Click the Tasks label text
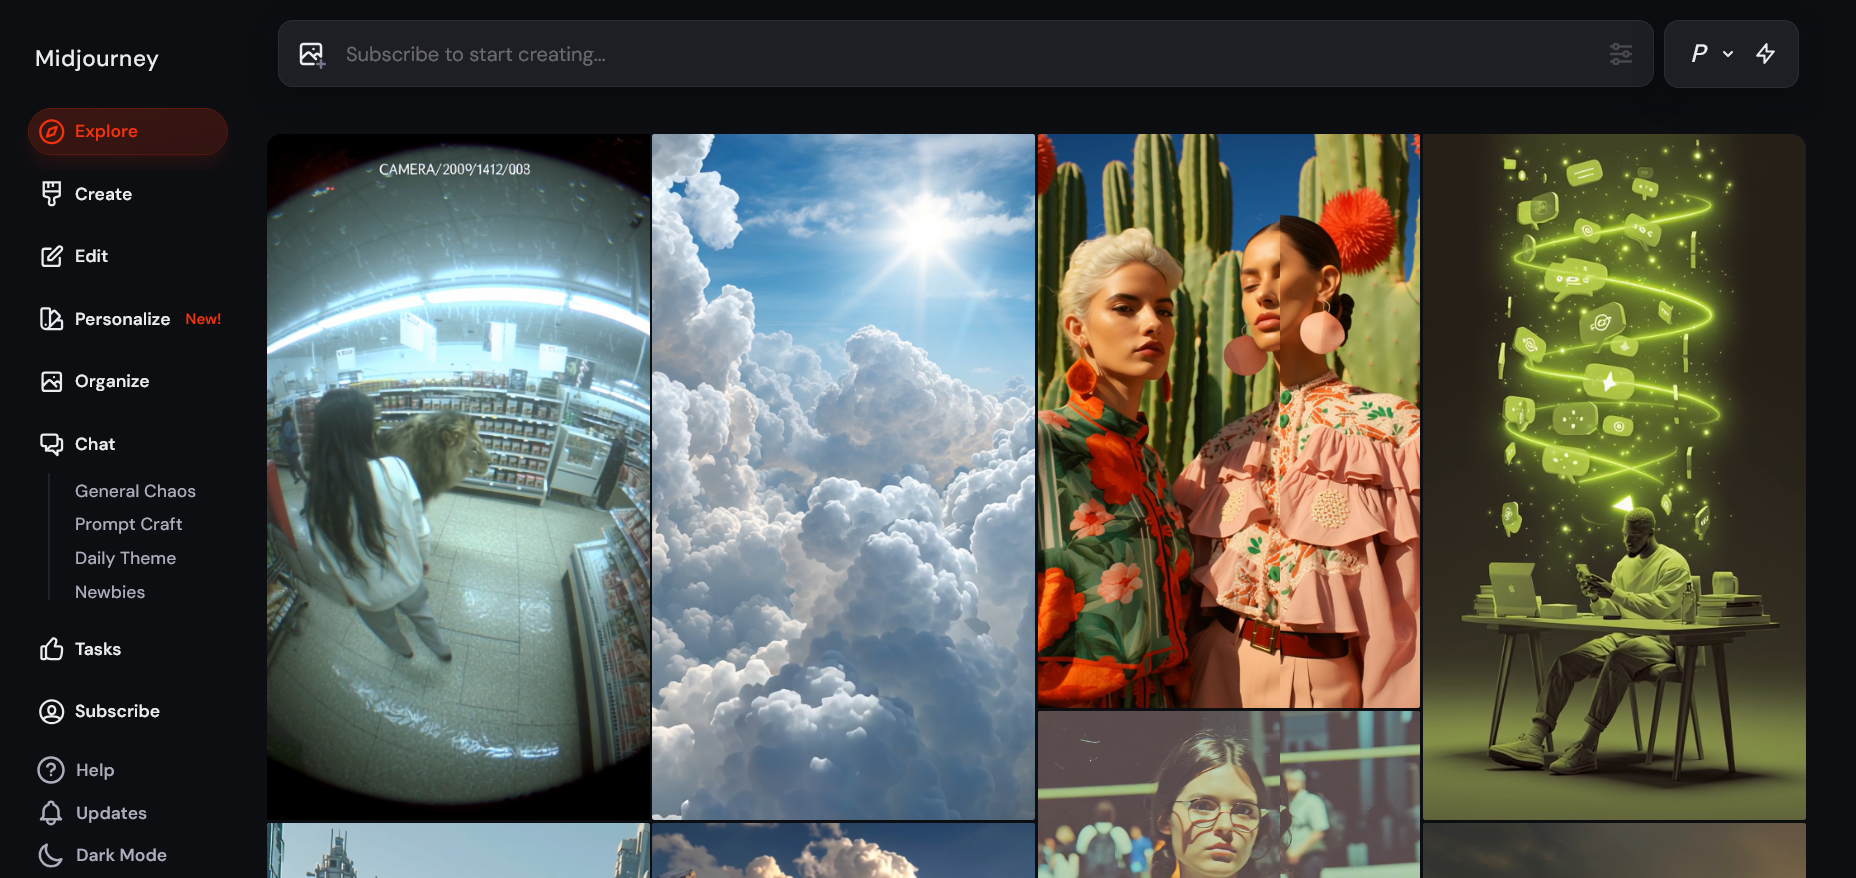The image size is (1856, 878). tap(98, 649)
